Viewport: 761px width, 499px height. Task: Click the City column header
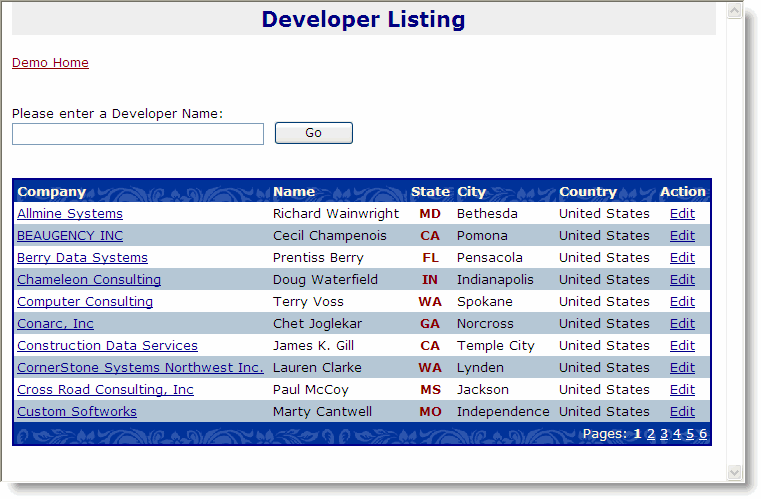[x=471, y=192]
